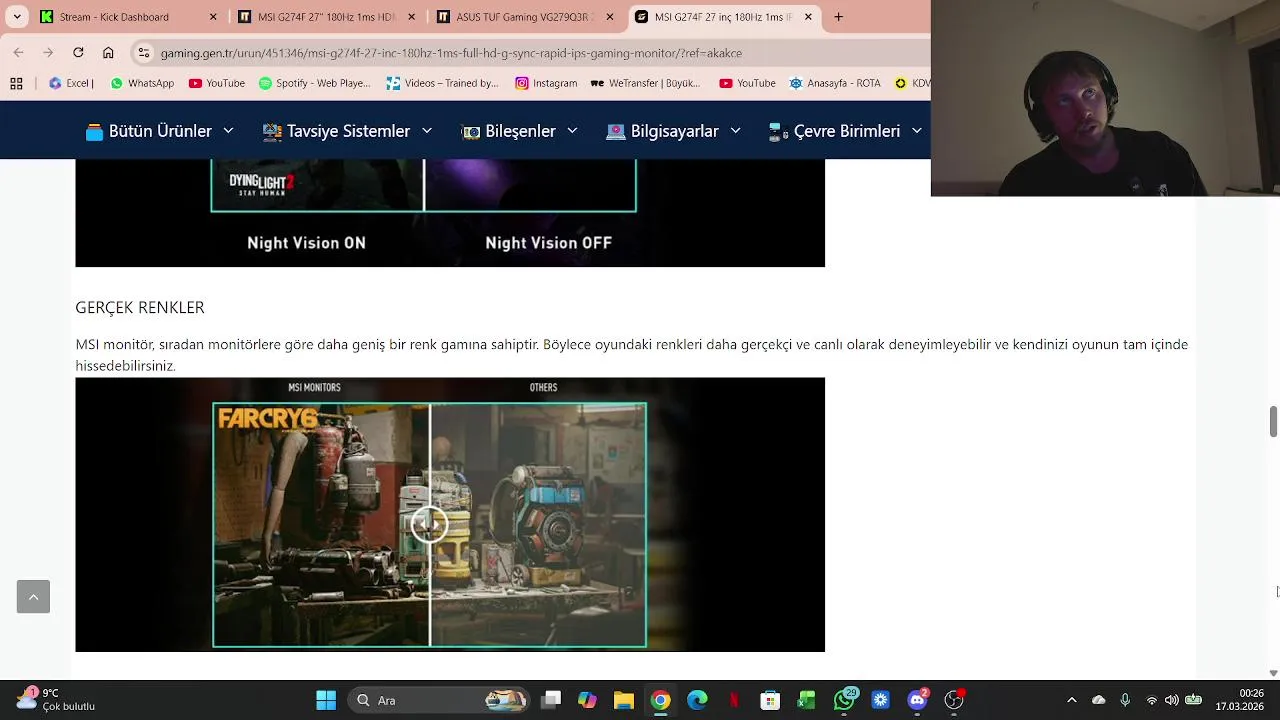The width and height of the screenshot is (1280, 720).
Task: Open Discord from the taskbar
Action: (918, 699)
